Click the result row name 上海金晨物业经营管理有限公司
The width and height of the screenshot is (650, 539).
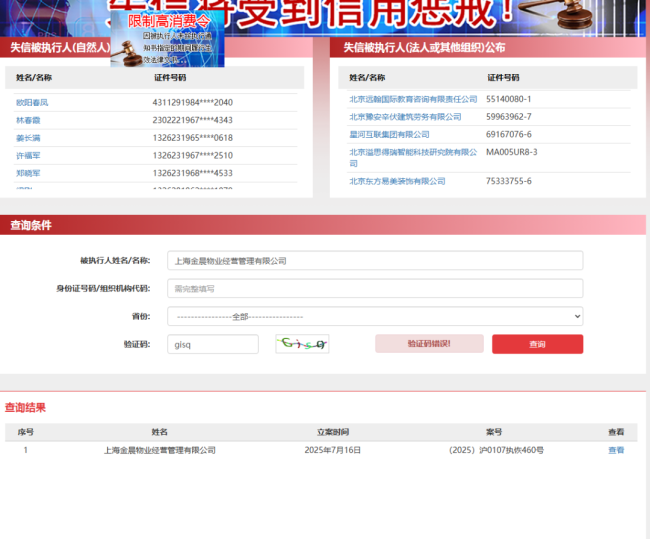coord(160,450)
